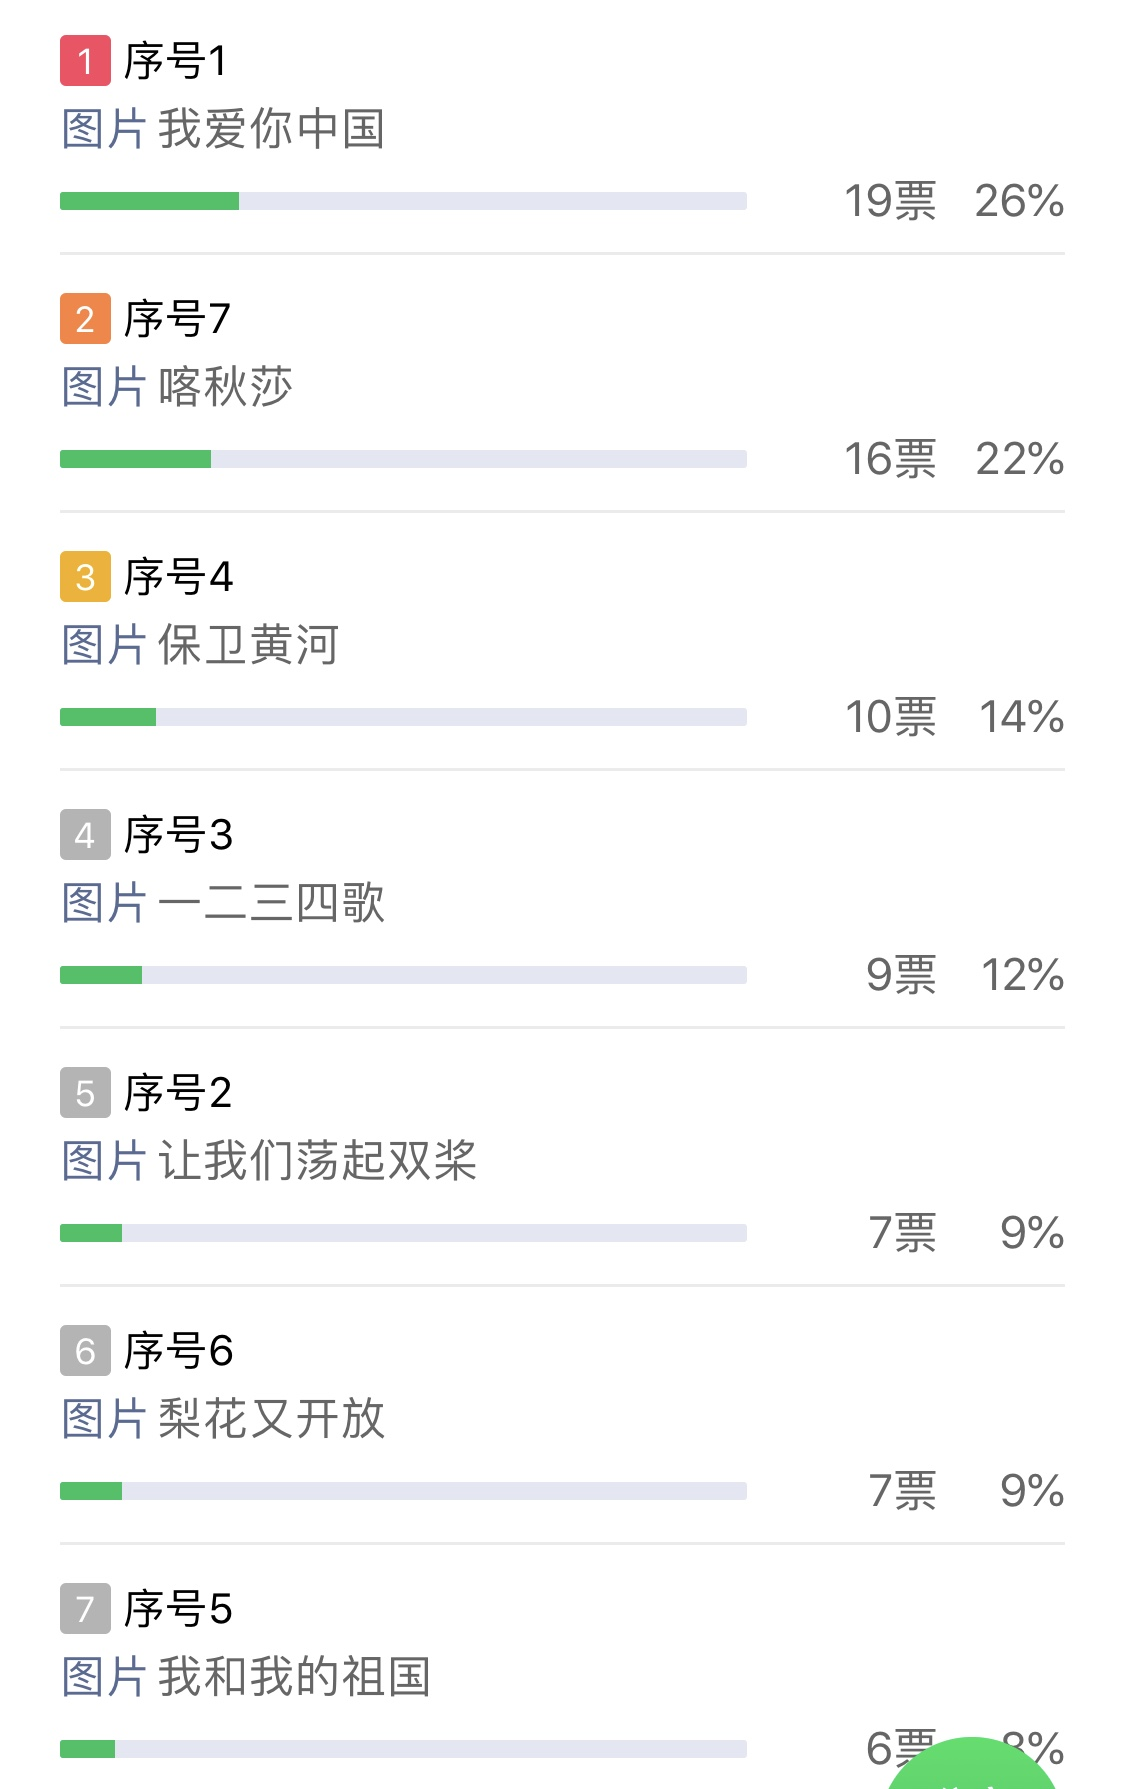
Task: Click the orange rank 2 badge
Action: pos(85,319)
